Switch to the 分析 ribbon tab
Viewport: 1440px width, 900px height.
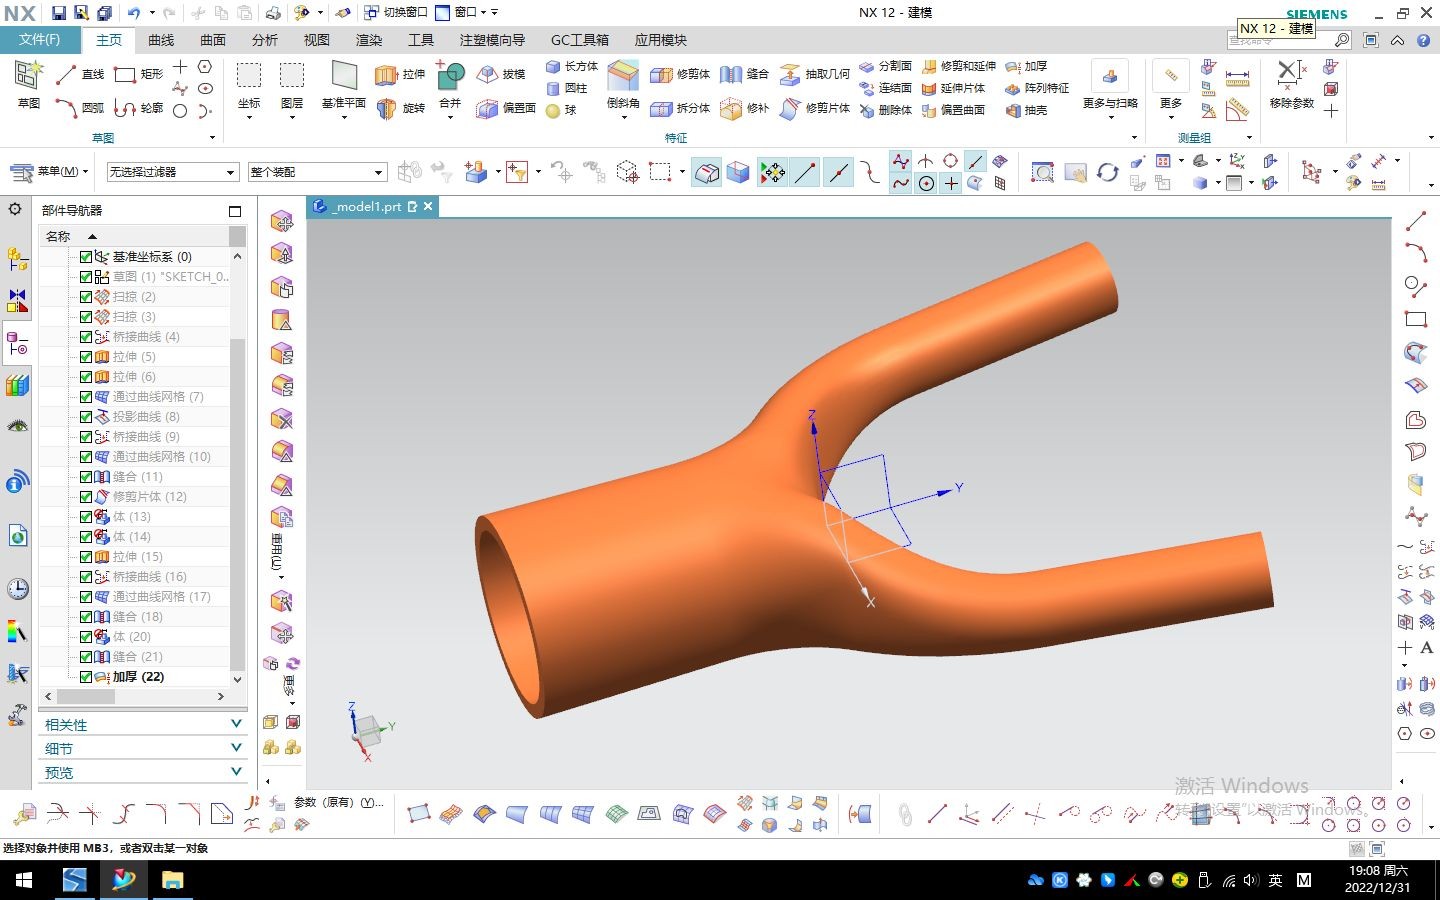265,40
